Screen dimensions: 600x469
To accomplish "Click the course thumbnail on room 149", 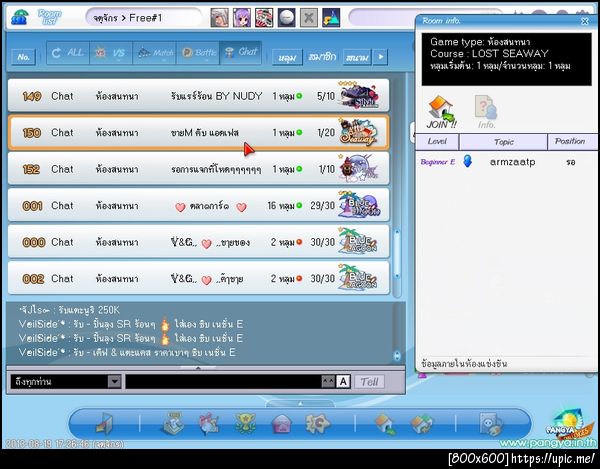I will (x=358, y=96).
